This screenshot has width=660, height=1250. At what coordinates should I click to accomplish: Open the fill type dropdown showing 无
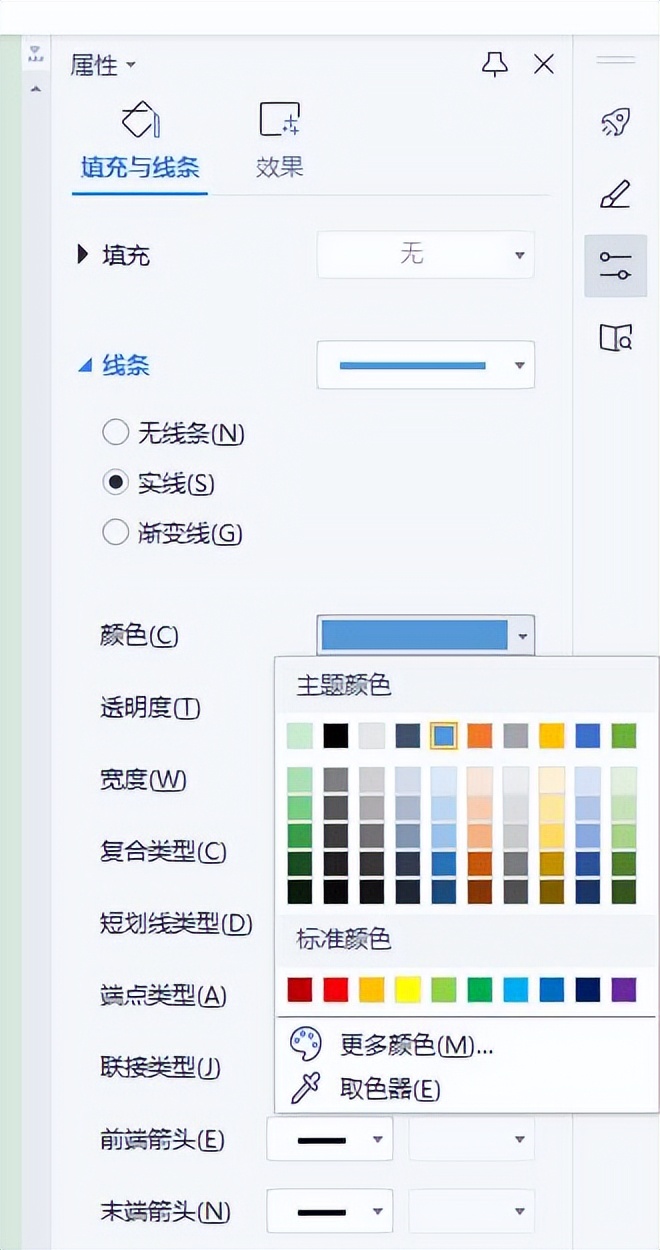[x=426, y=255]
